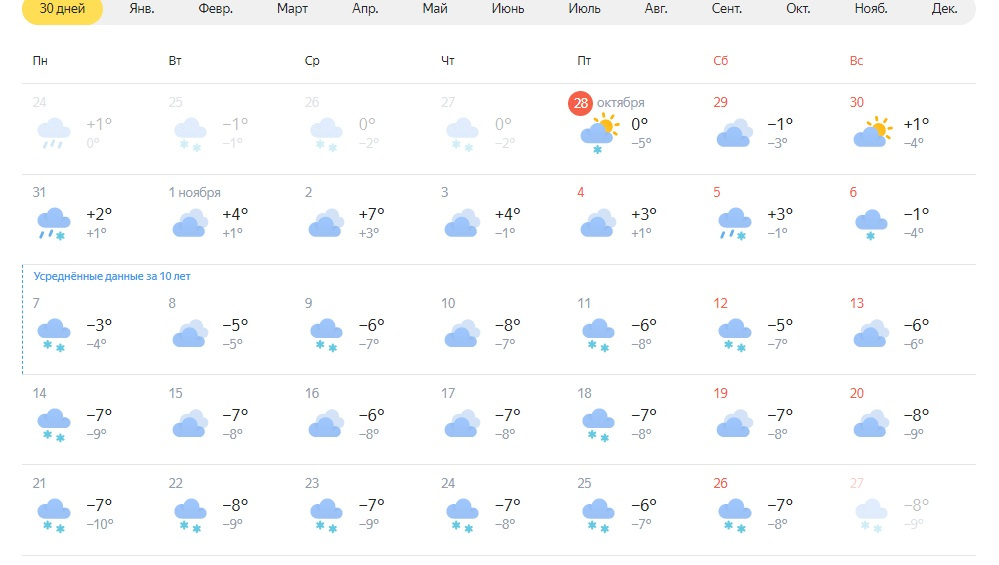Click the sleet icon for November 5
Viewport: 999px width, 565px height.
coord(735,224)
